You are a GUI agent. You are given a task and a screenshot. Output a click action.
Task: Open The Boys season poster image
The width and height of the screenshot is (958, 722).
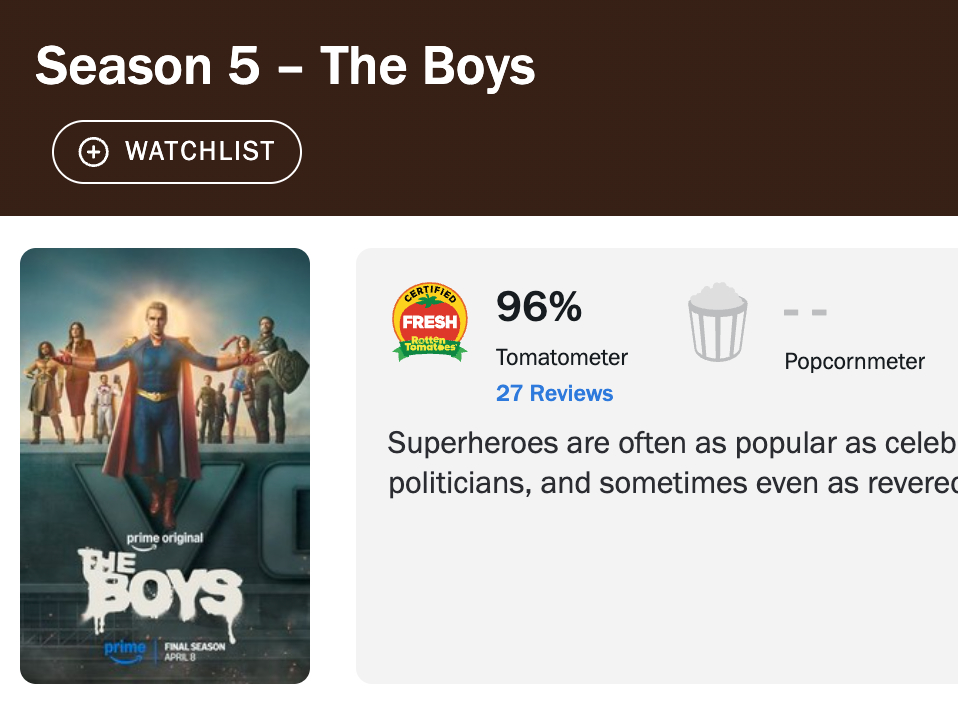coord(165,465)
